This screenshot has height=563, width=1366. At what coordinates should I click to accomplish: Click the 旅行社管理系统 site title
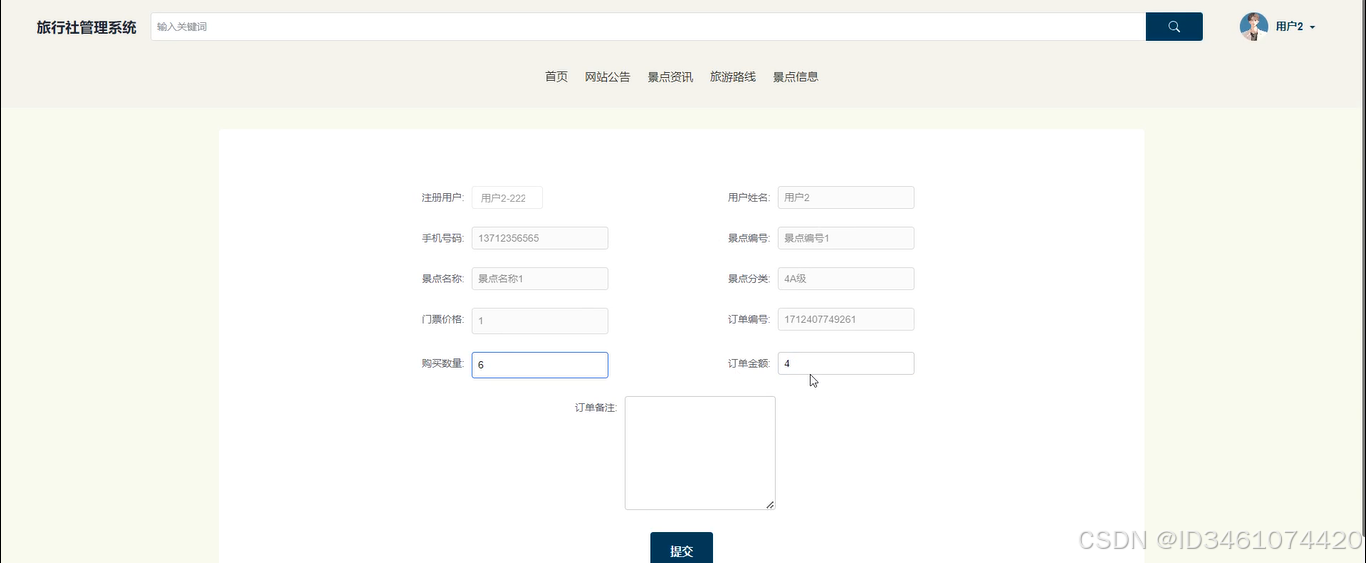[86, 27]
